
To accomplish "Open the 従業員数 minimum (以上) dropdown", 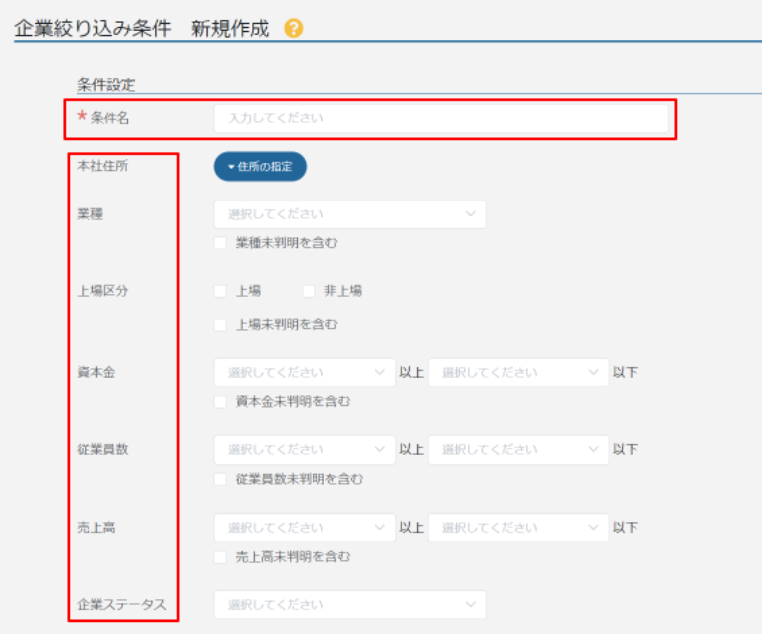I will click(x=304, y=449).
